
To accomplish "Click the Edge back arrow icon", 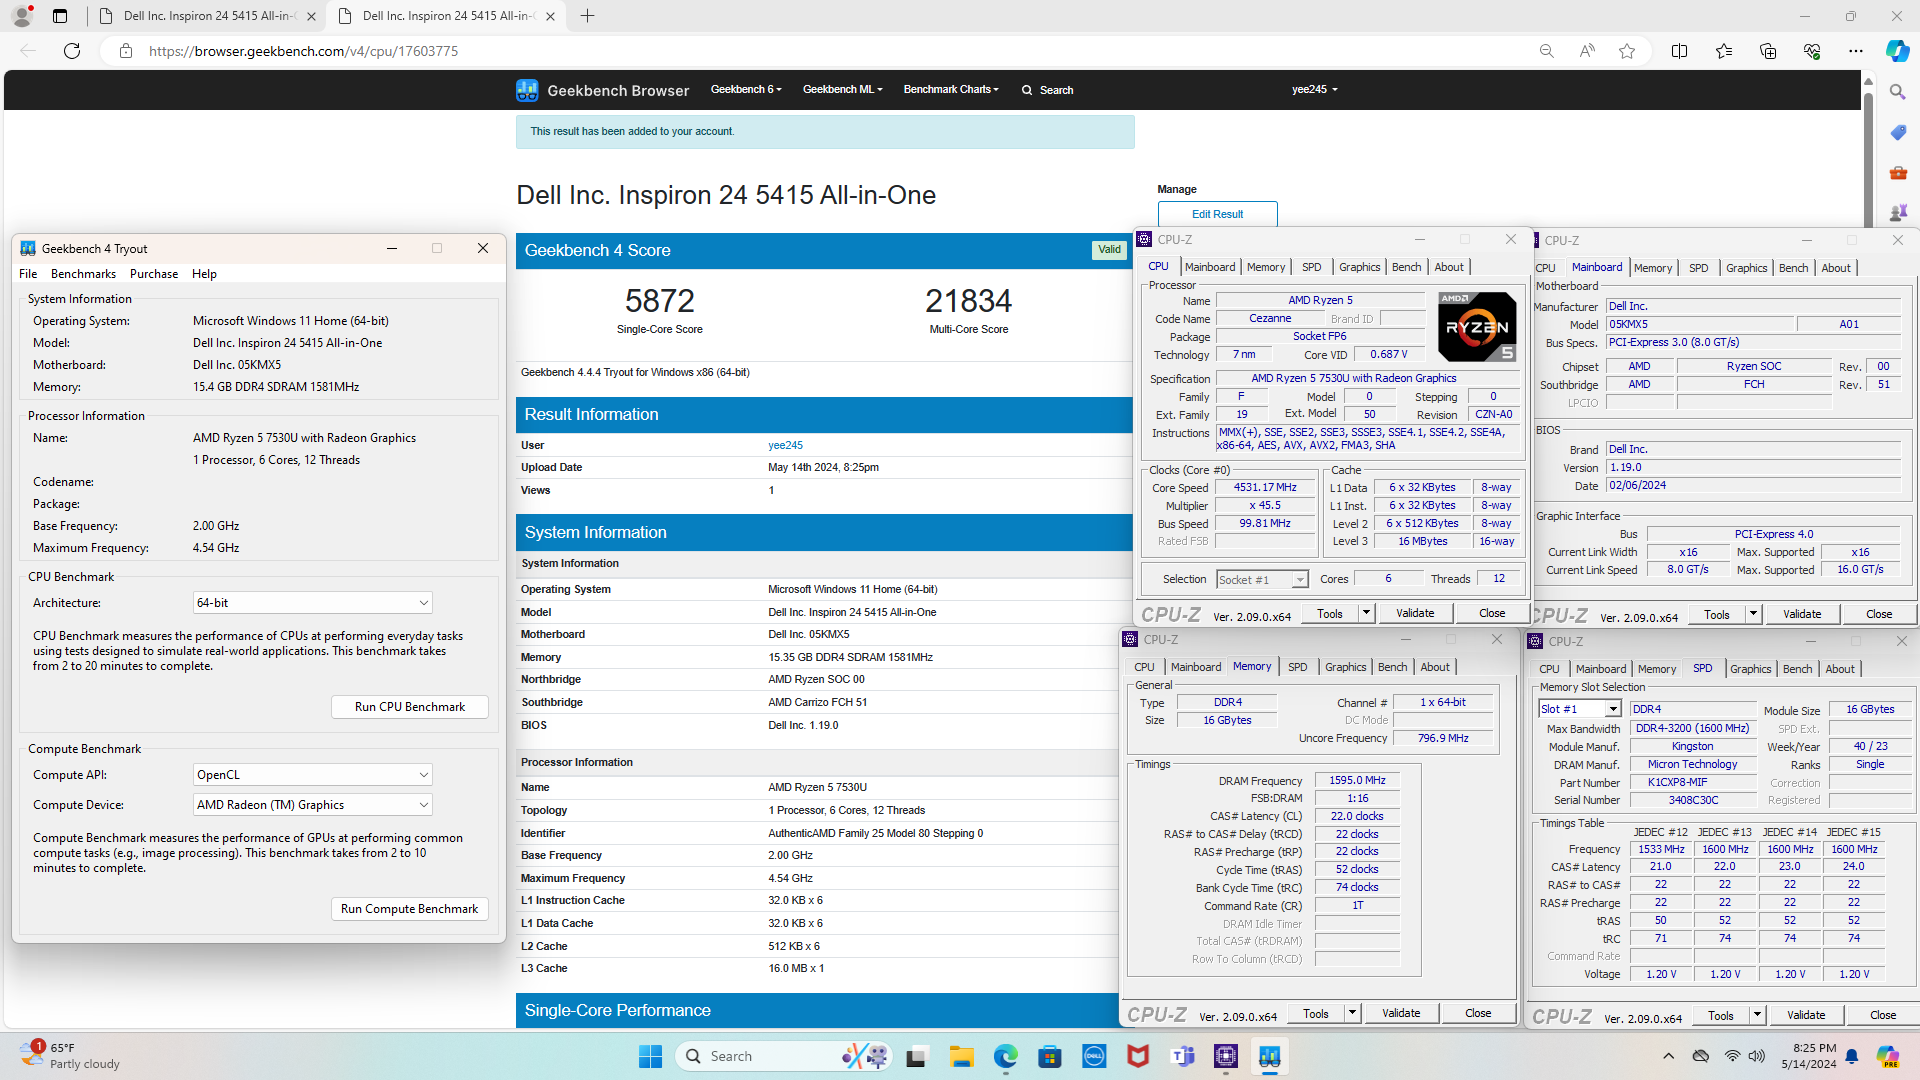I will [x=28, y=51].
